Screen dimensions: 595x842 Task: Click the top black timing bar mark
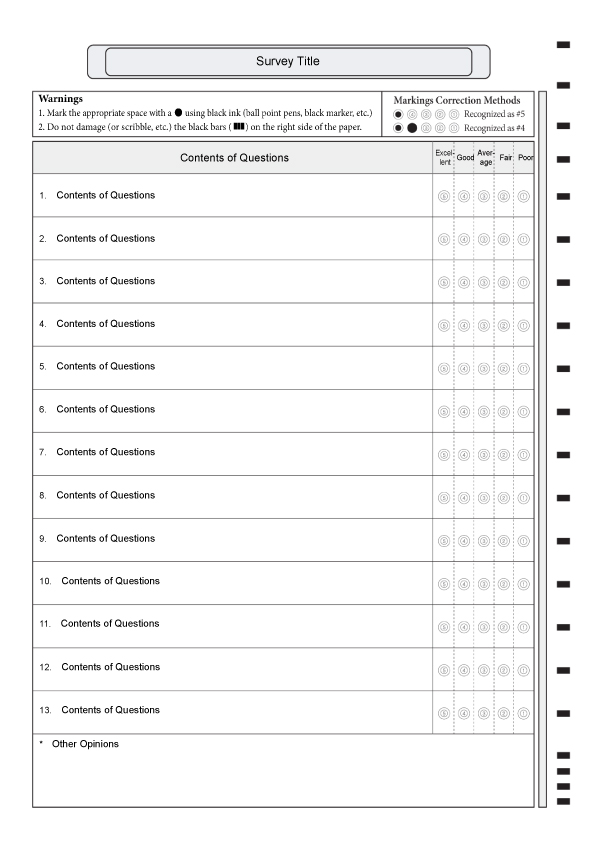pos(563,45)
